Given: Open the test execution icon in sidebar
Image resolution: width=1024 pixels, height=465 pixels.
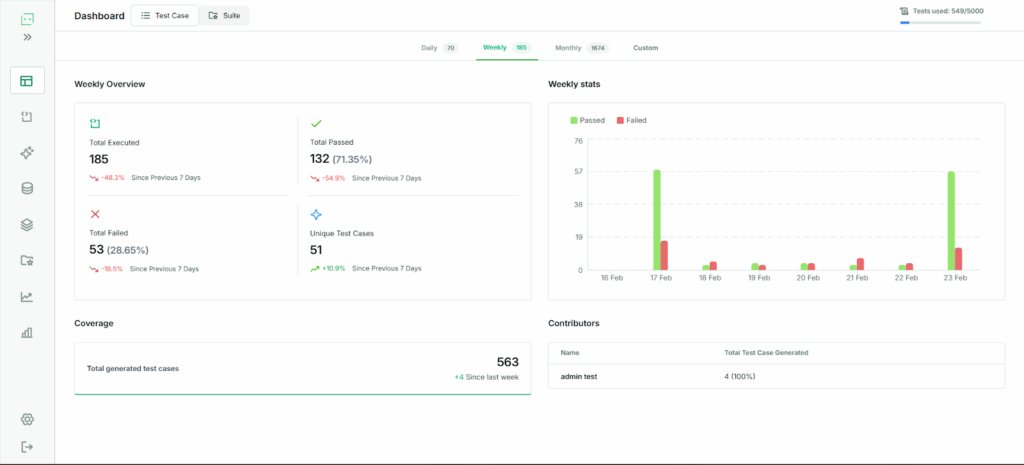Looking at the screenshot, I should (27, 117).
